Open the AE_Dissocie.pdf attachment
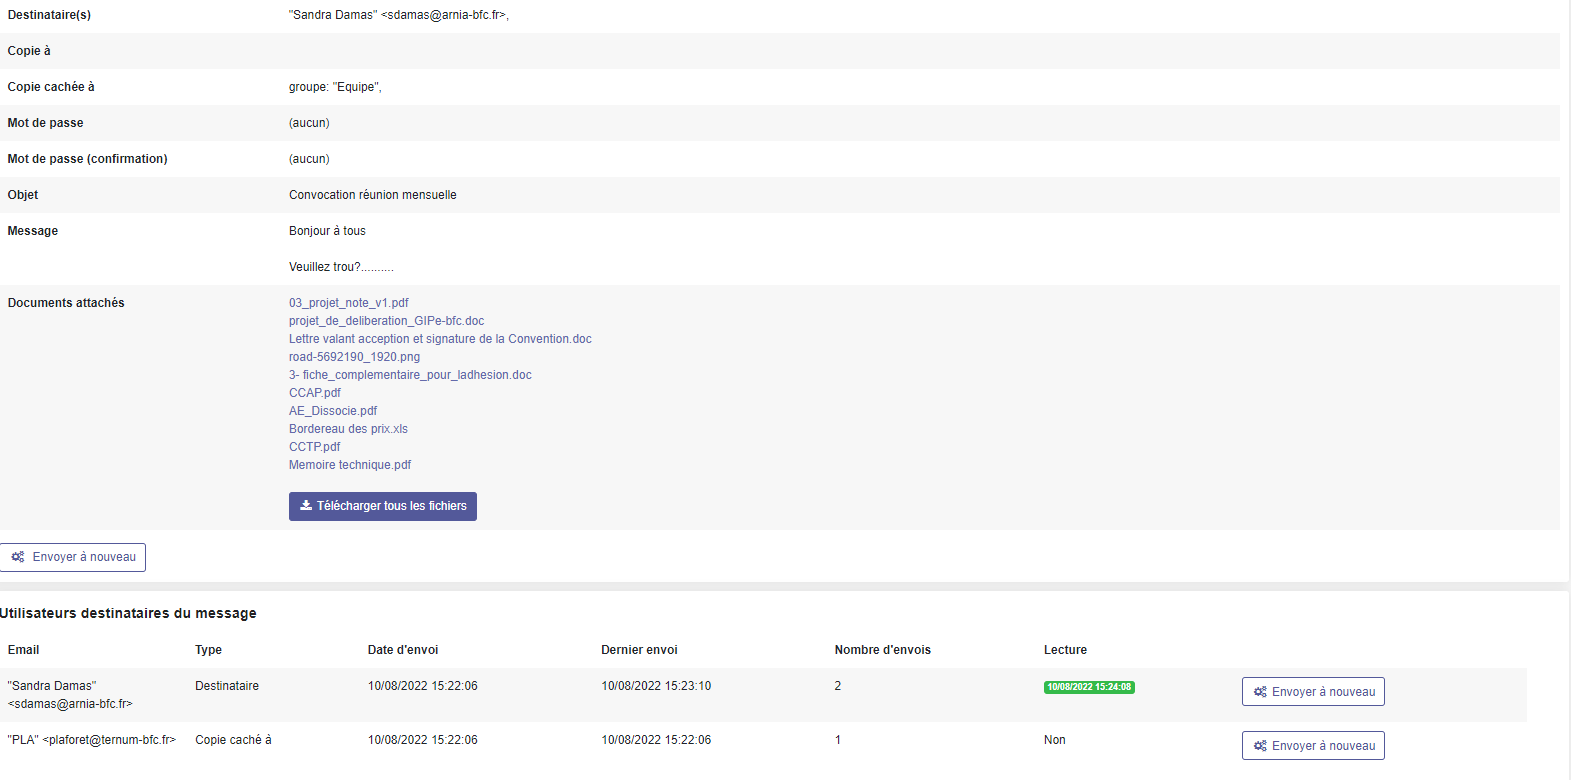1571x780 pixels. click(333, 411)
